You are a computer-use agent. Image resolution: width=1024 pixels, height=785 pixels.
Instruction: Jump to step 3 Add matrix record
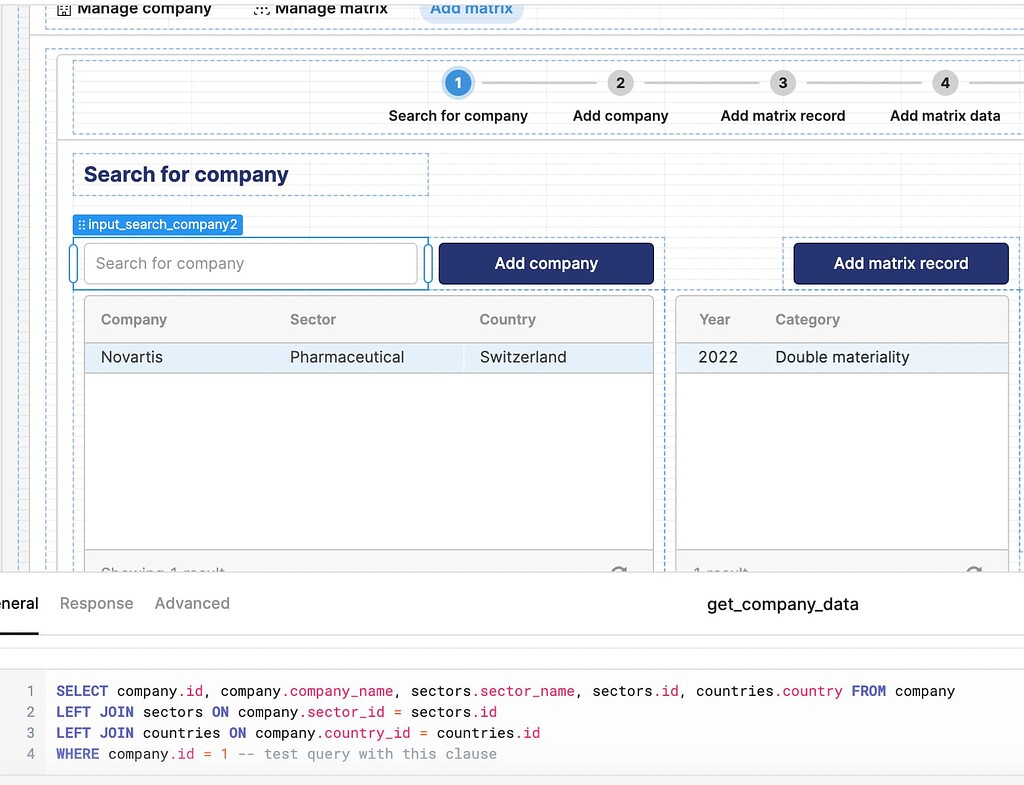click(782, 83)
